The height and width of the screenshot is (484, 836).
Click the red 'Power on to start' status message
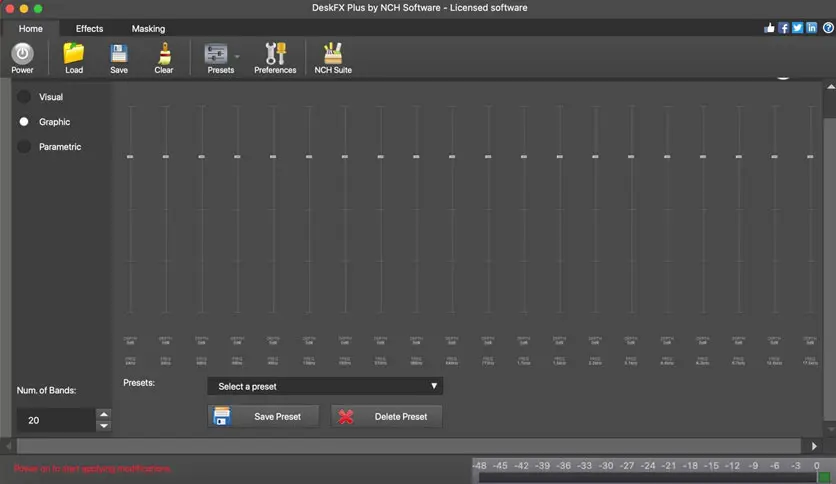(92, 469)
